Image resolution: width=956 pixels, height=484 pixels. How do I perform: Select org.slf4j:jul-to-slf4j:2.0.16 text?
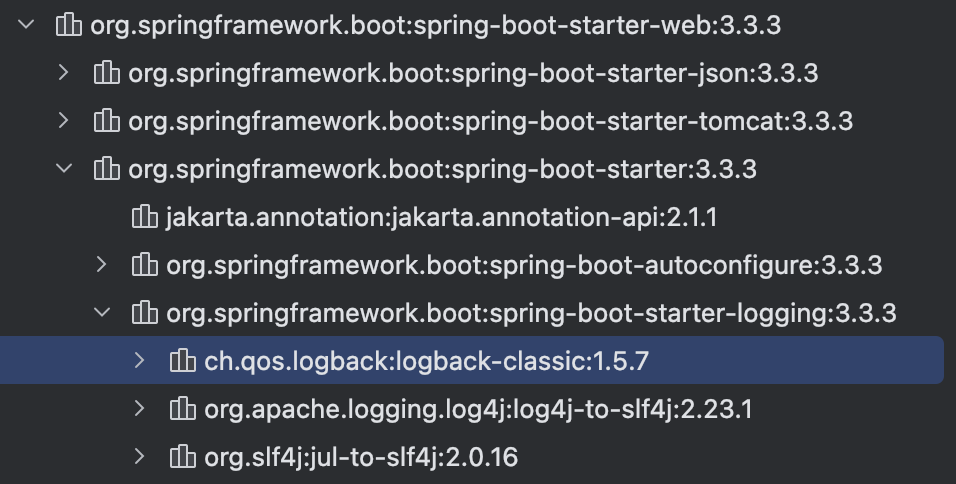[x=360, y=457]
